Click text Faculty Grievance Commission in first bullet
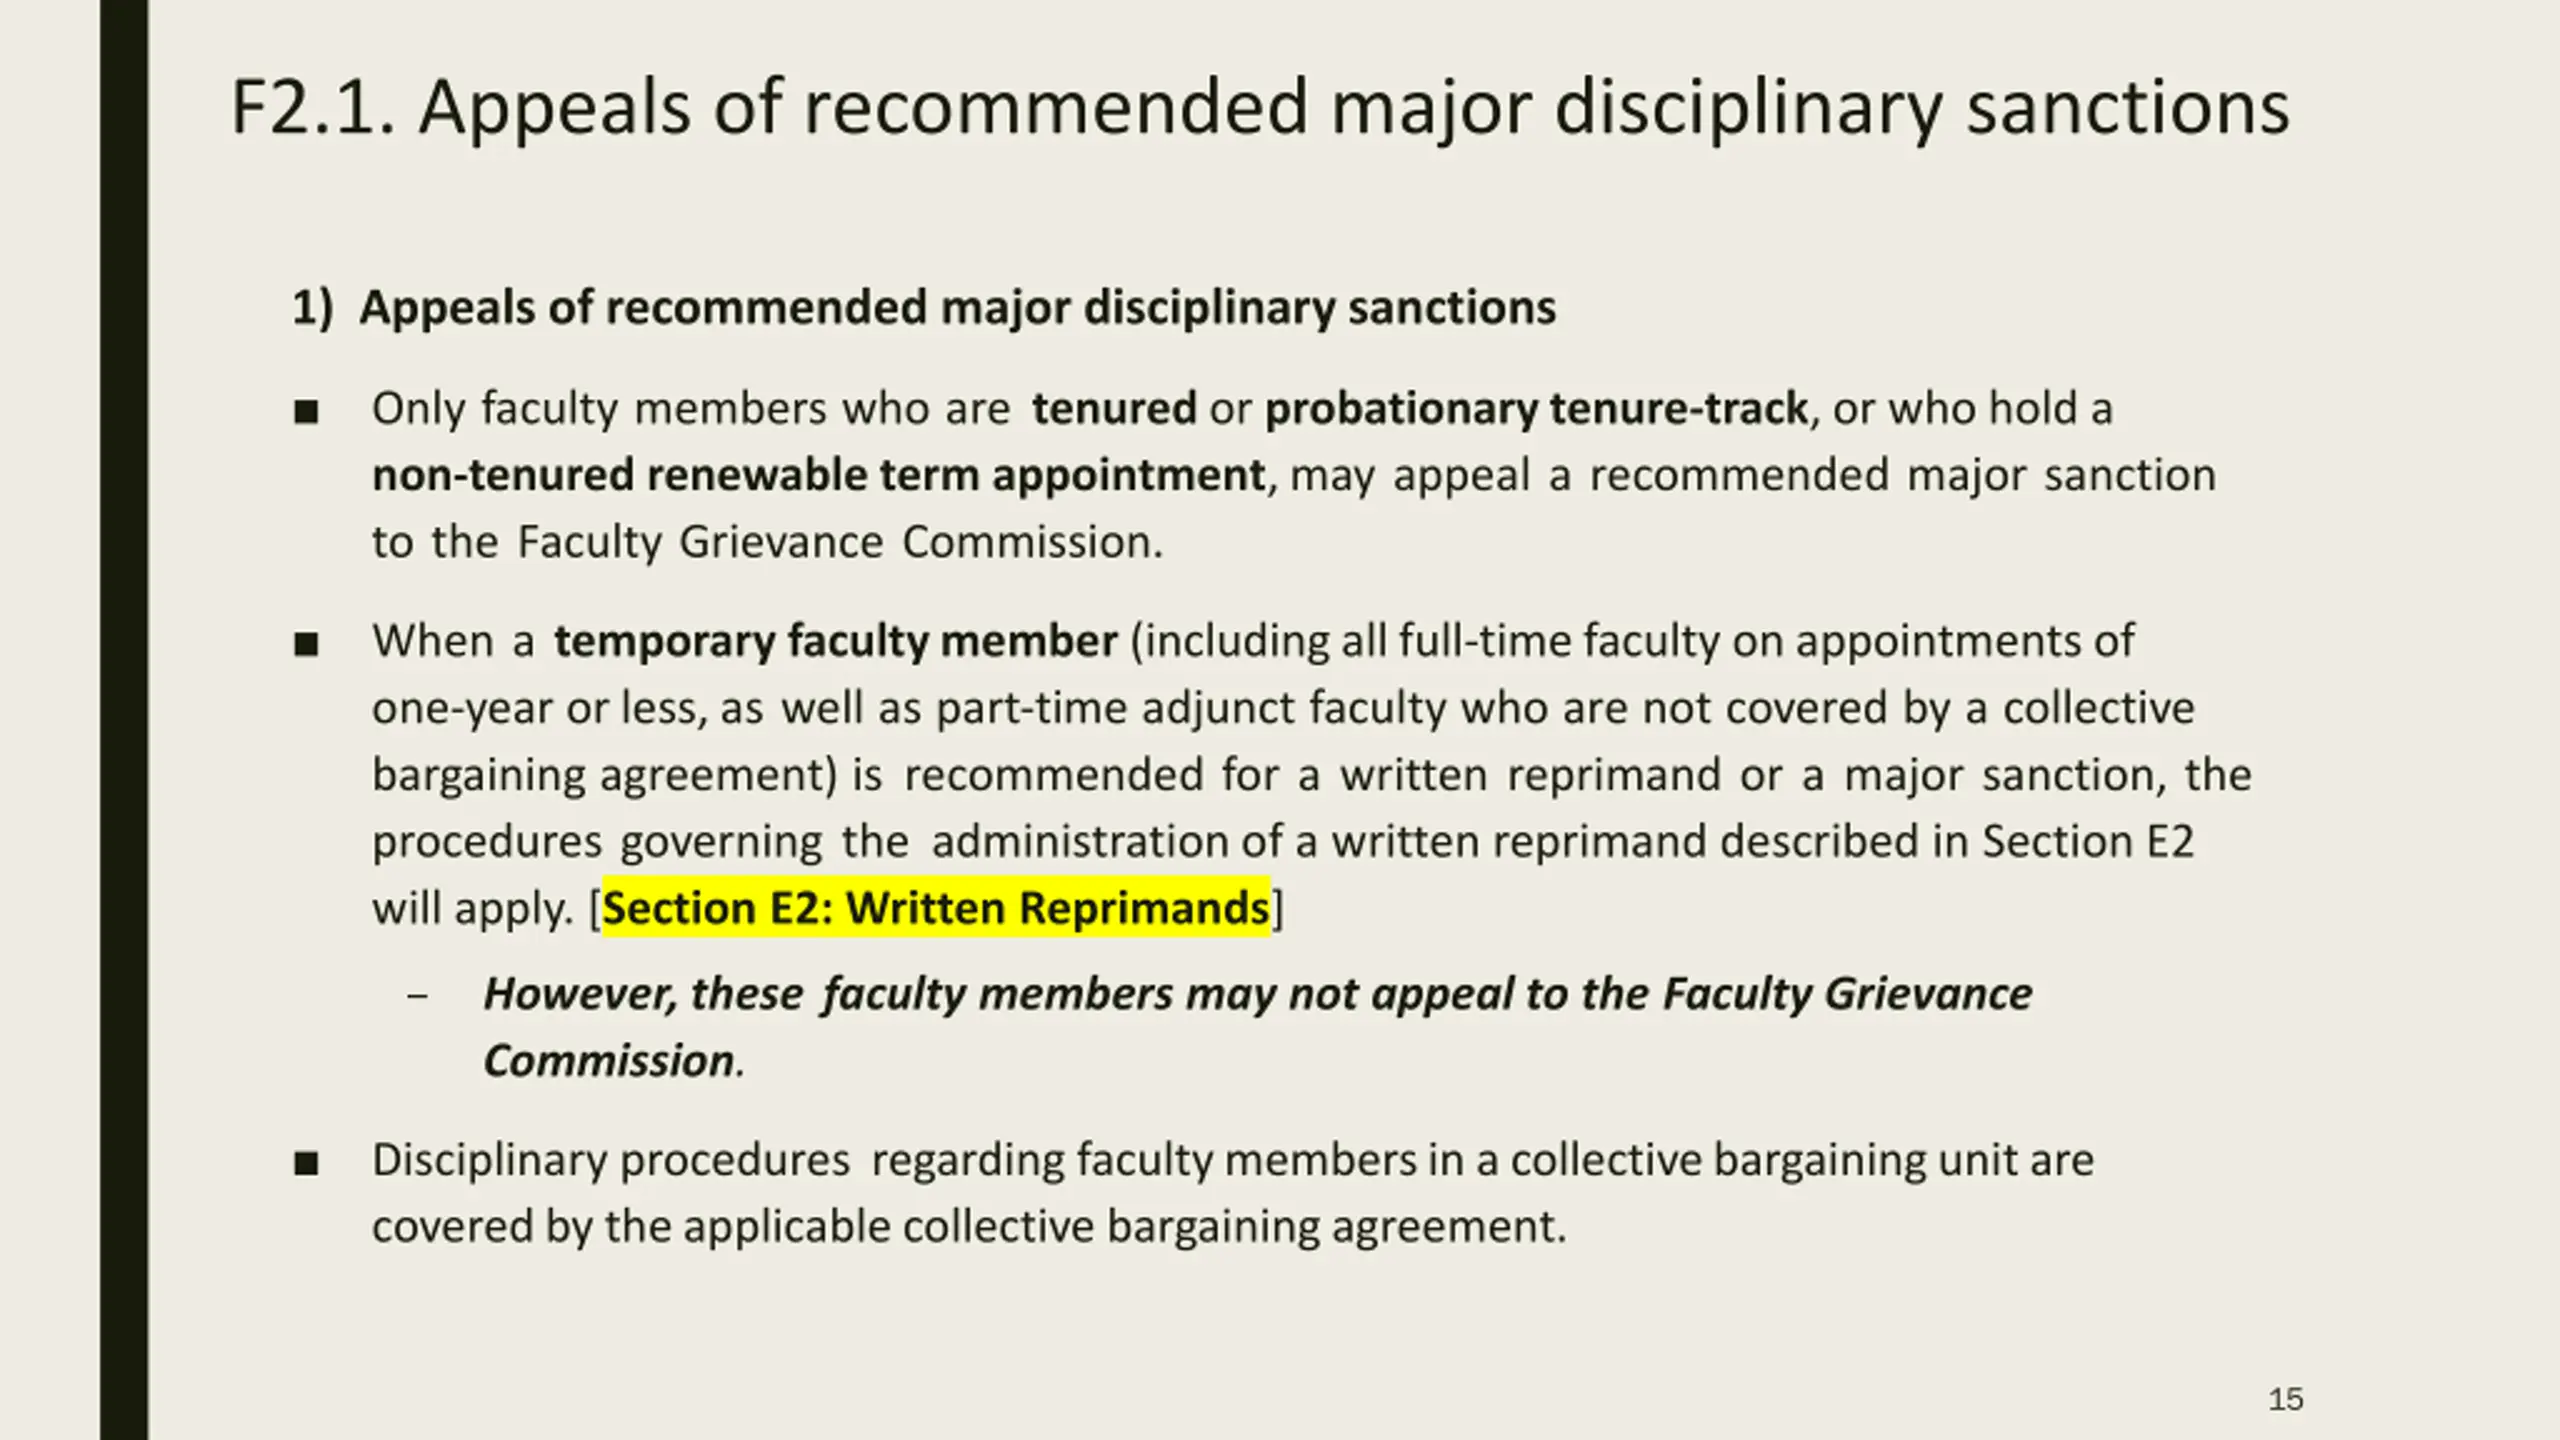Viewport: 2560px width, 1440px height. click(x=838, y=542)
